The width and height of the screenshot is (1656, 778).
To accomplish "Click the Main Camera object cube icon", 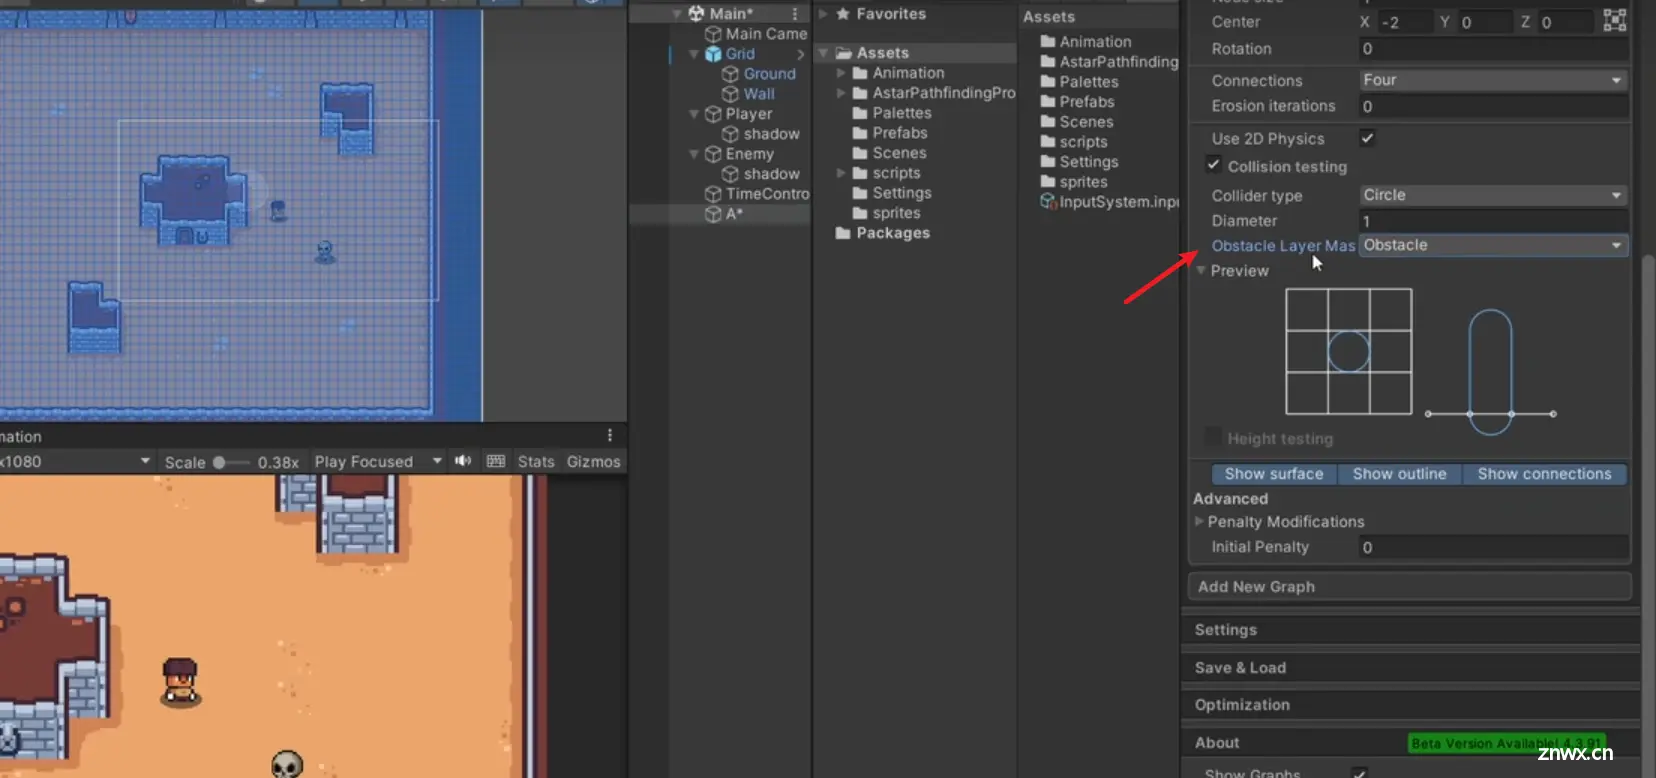I will click(x=713, y=34).
